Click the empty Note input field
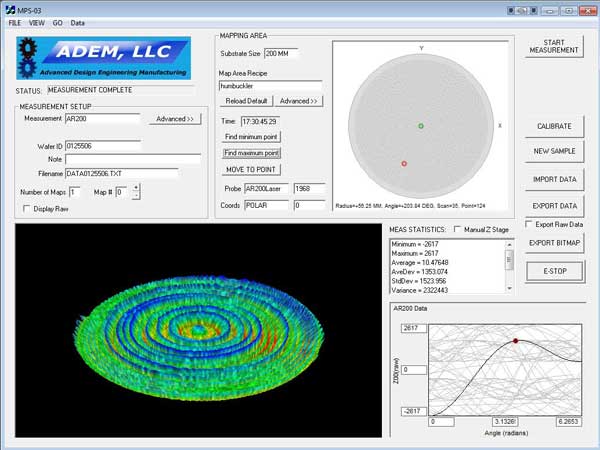Image resolution: width=600 pixels, height=450 pixels. [133, 159]
